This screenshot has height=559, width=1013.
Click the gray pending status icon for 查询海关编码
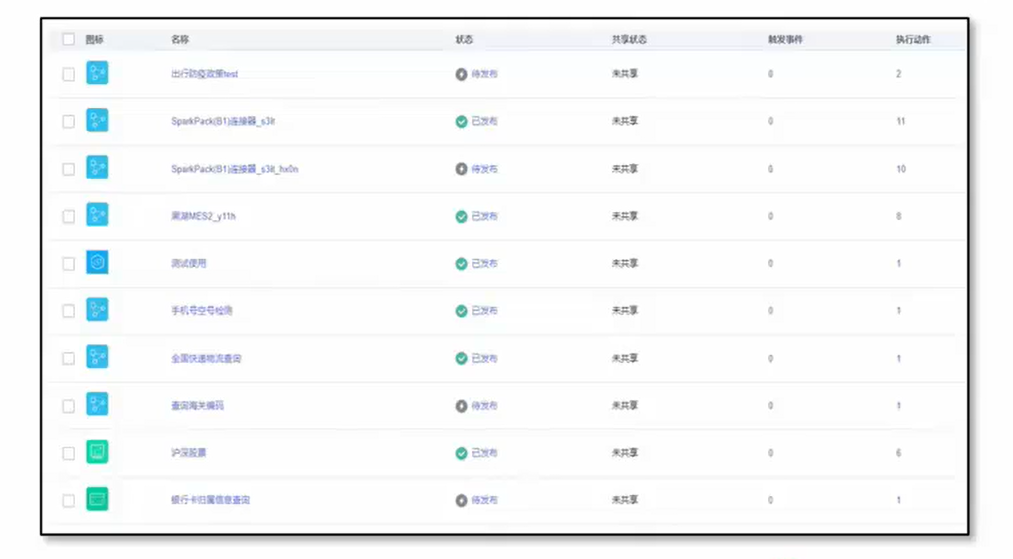pyautogui.click(x=461, y=406)
